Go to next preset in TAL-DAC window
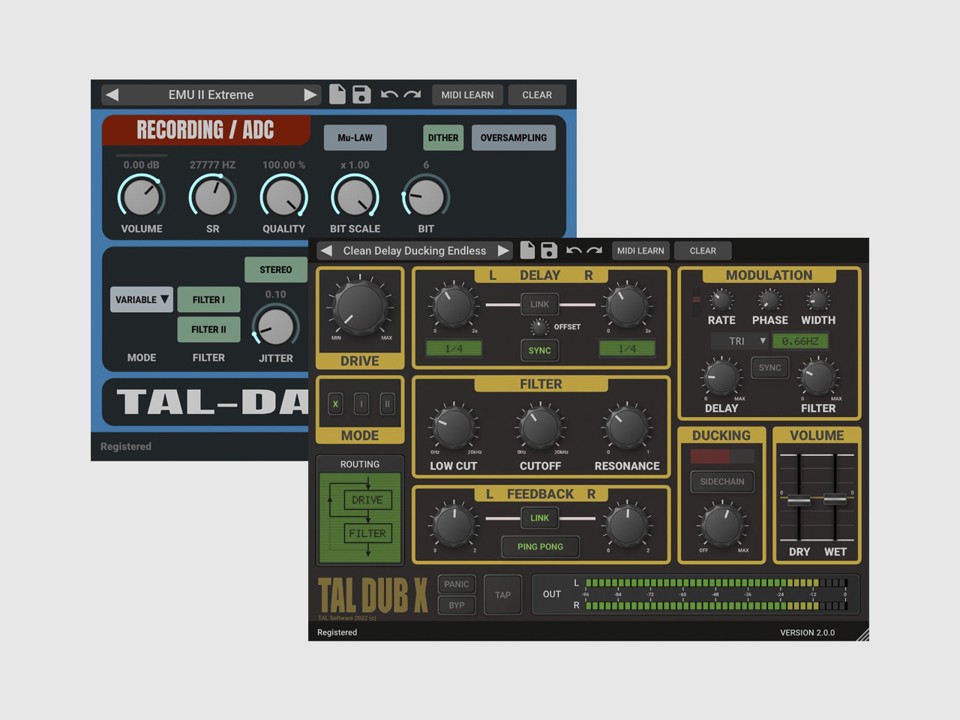This screenshot has width=960, height=720. click(310, 95)
